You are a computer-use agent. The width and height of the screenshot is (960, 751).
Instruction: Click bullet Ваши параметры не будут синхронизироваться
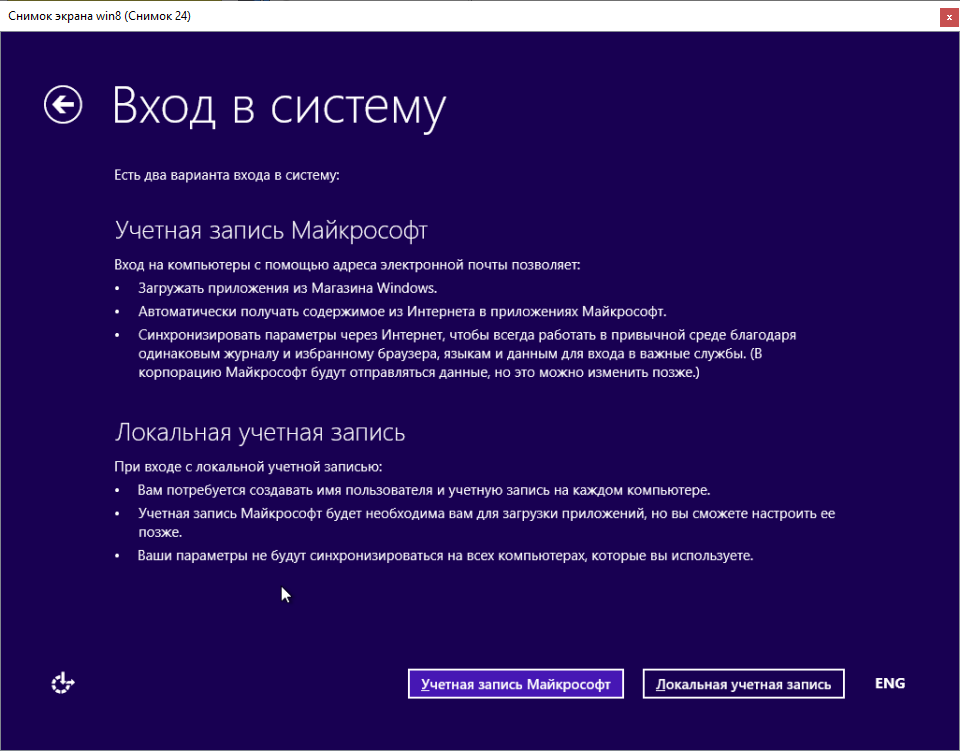click(445, 556)
